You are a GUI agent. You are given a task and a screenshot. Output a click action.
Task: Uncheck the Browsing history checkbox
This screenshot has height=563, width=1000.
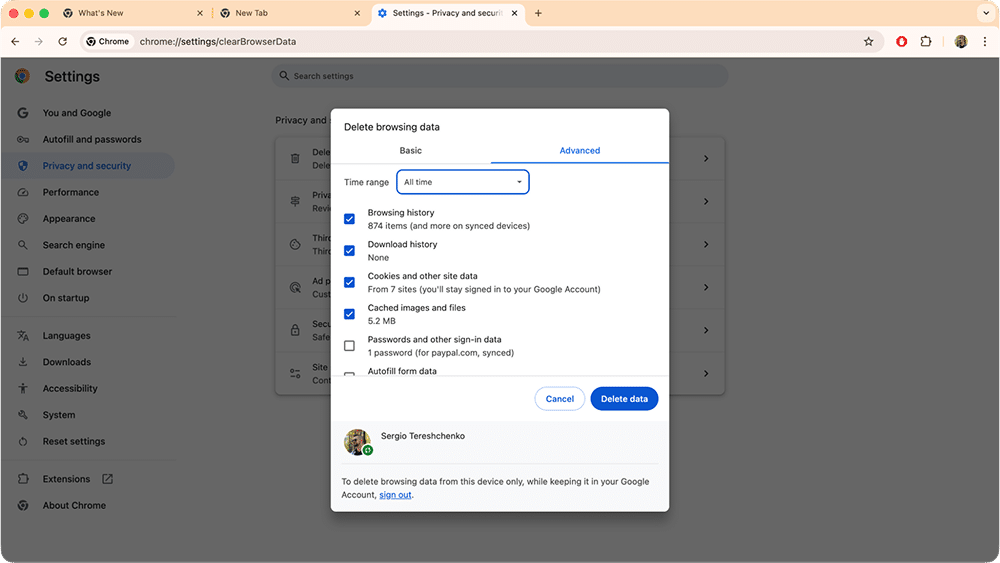[349, 219]
